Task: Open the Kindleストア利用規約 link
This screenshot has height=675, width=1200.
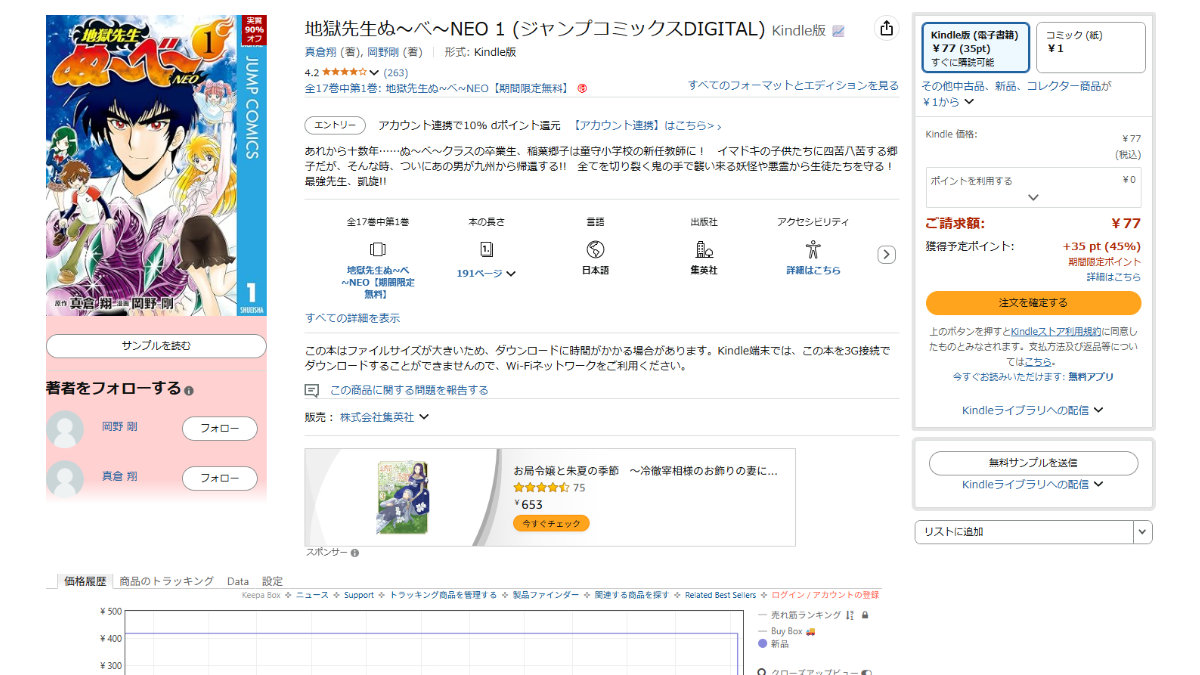Action: (1056, 331)
